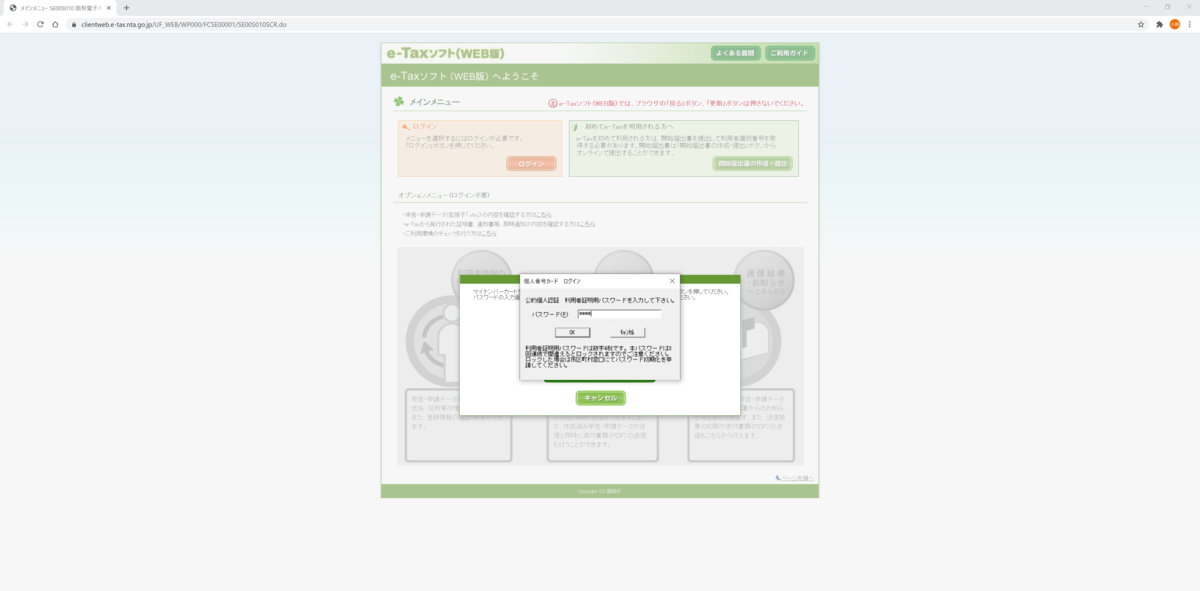This screenshot has width=1200, height=591.
Task: Open Chrome's three-dot menu
Action: (1190, 24)
